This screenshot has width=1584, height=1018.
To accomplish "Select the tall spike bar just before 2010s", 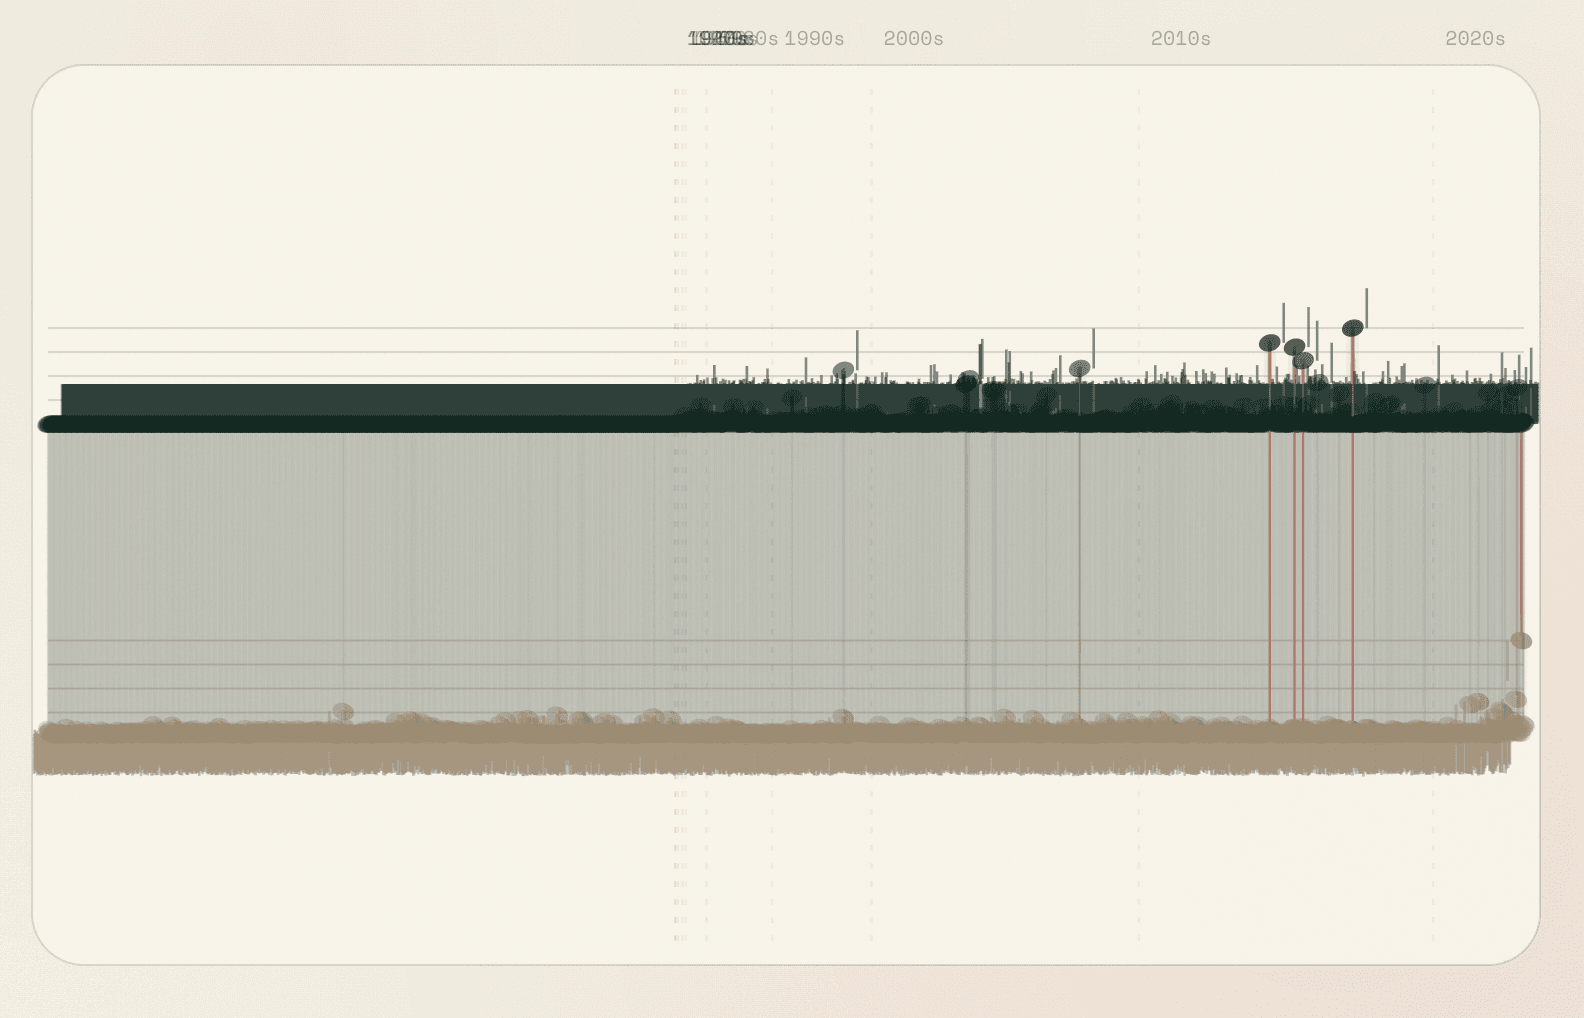I will pos(1093,348).
